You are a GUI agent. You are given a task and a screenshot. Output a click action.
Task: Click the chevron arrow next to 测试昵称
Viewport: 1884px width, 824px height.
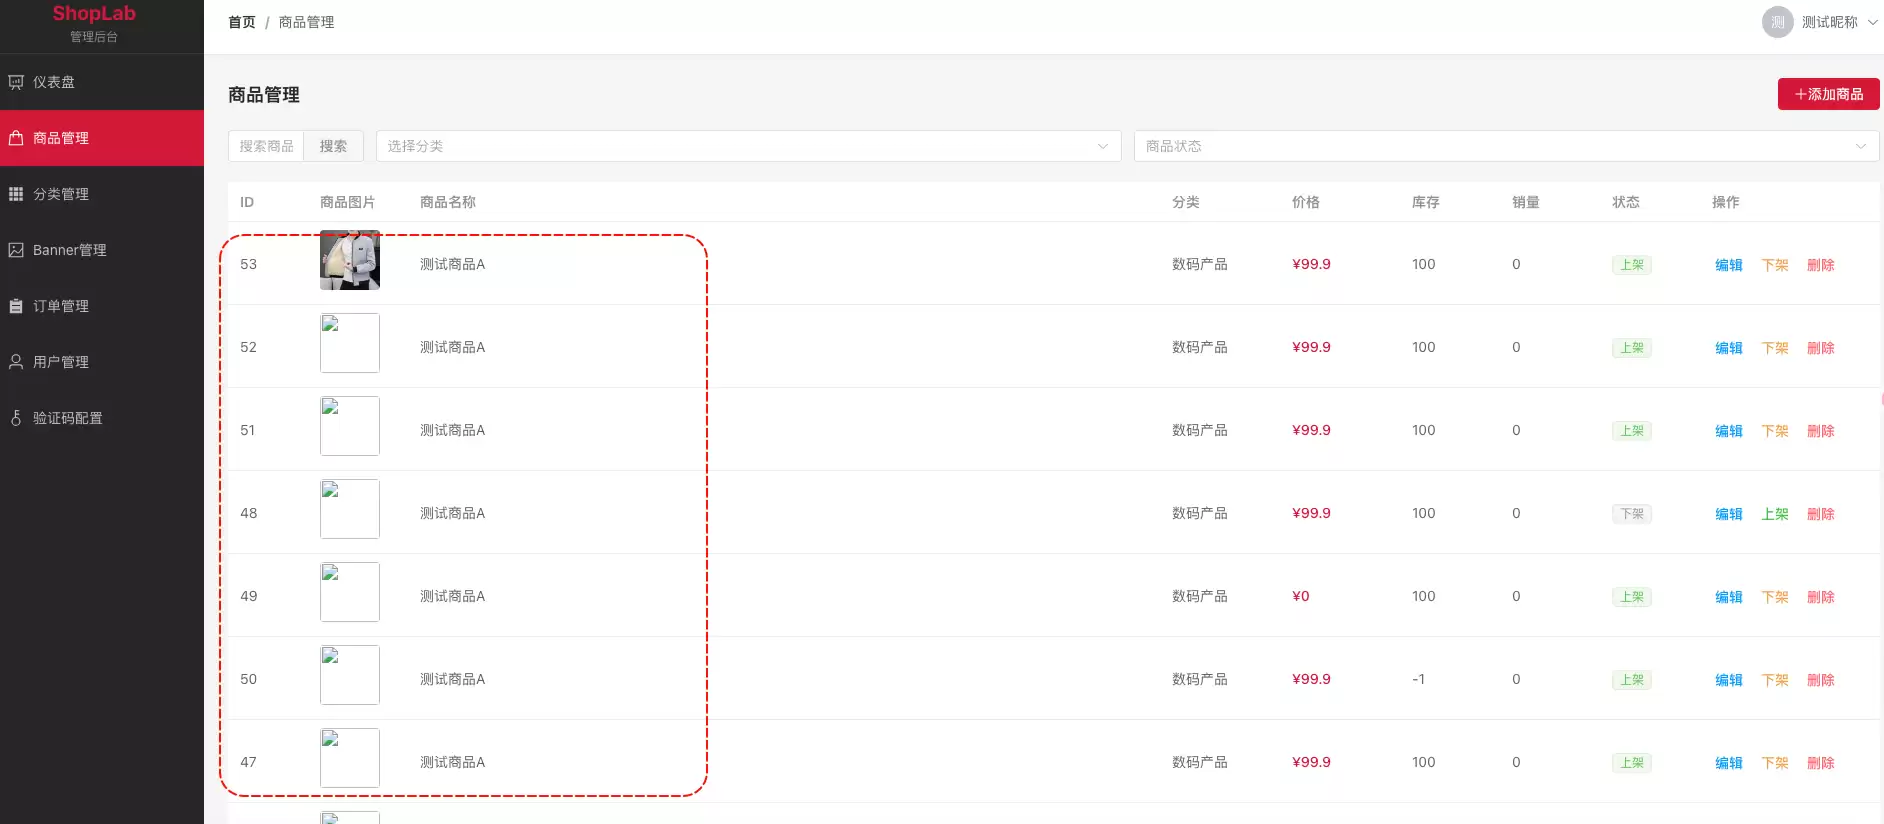1873,22
